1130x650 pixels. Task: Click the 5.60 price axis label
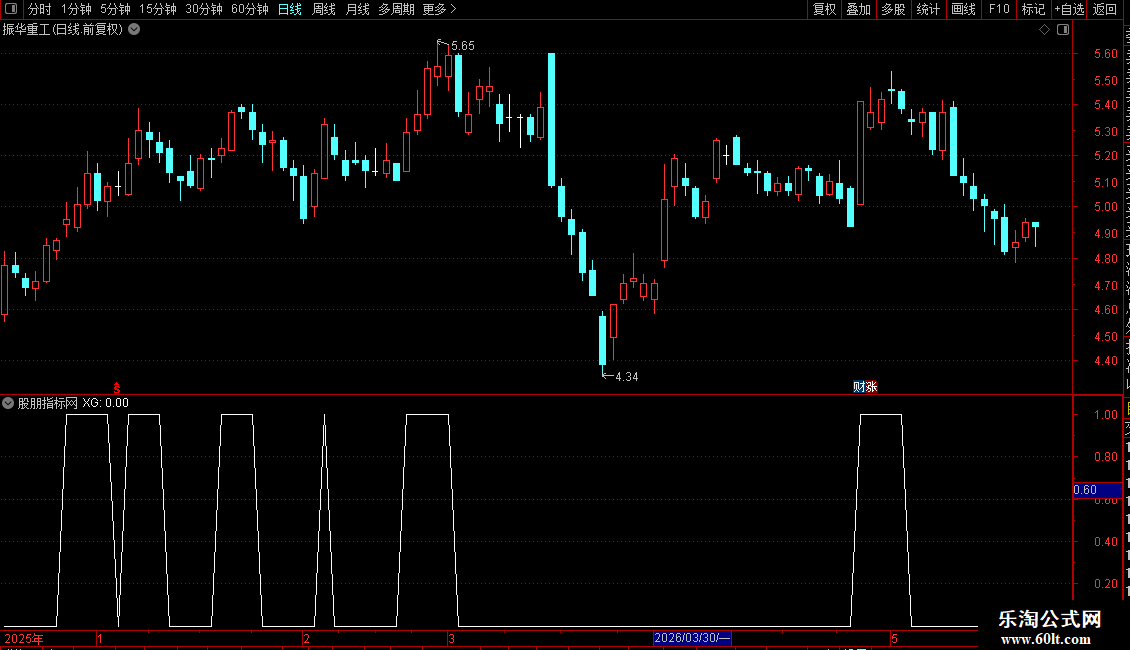click(1105, 53)
